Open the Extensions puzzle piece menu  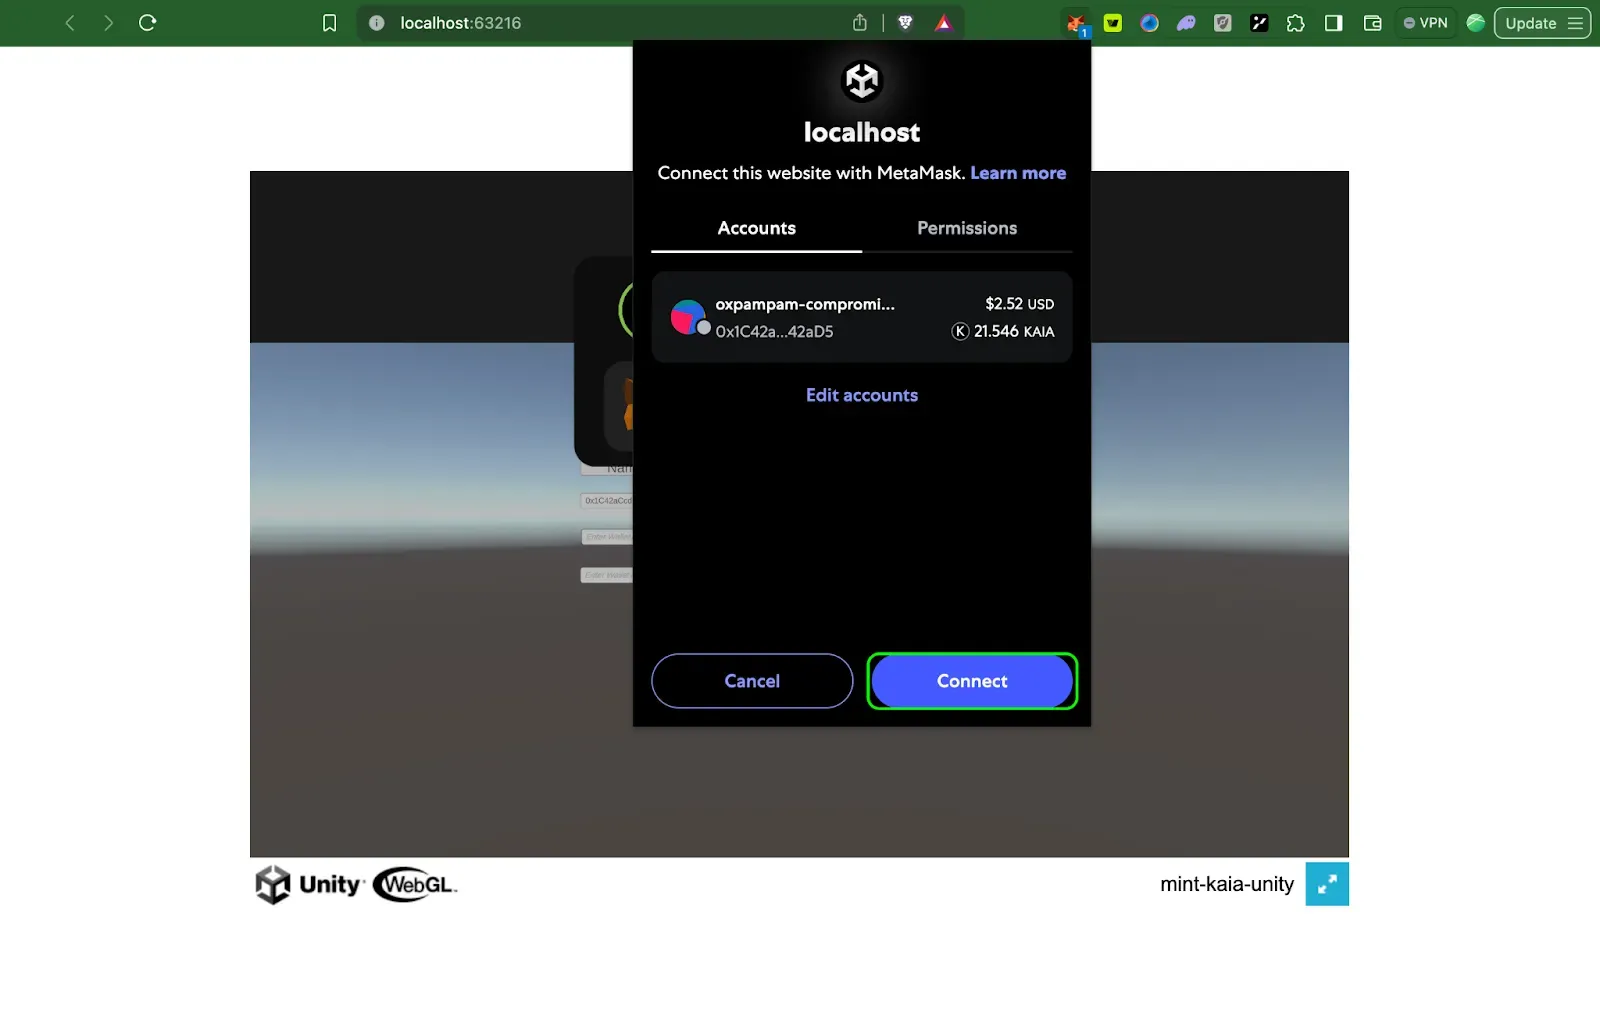pyautogui.click(x=1296, y=23)
